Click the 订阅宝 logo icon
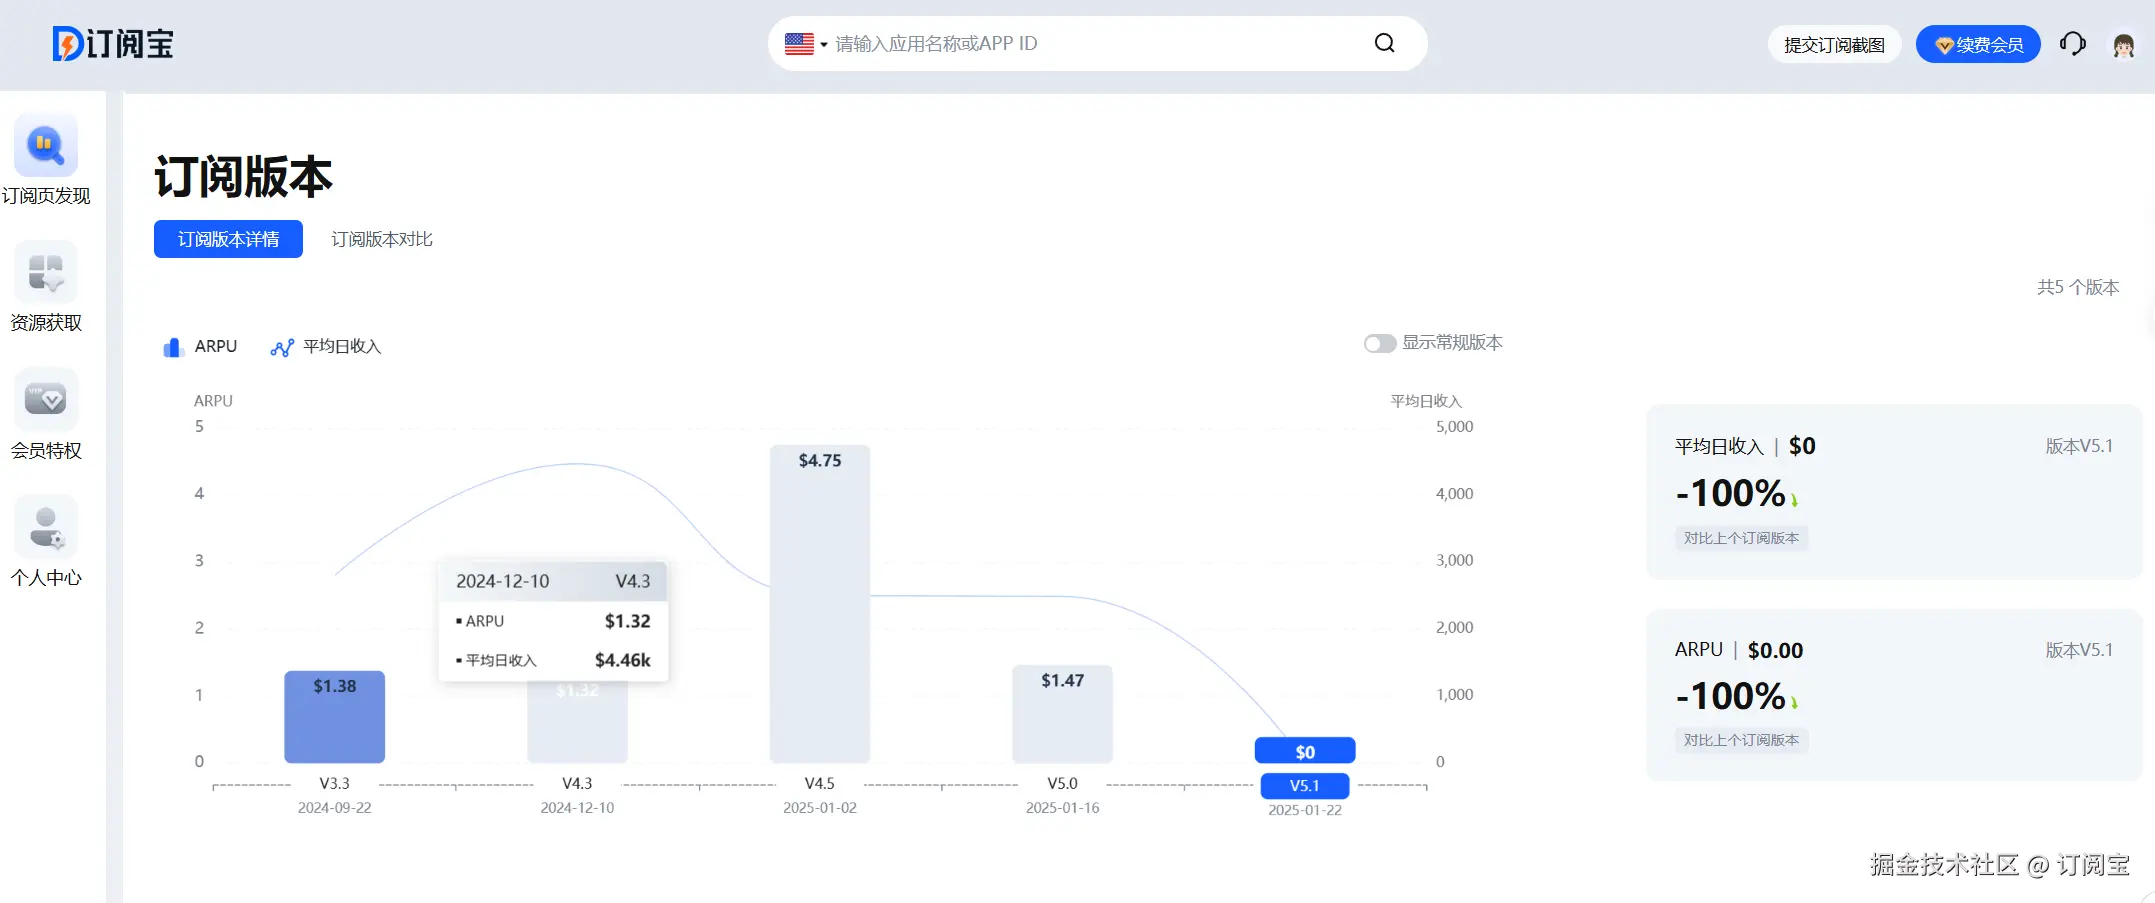 tap(68, 44)
